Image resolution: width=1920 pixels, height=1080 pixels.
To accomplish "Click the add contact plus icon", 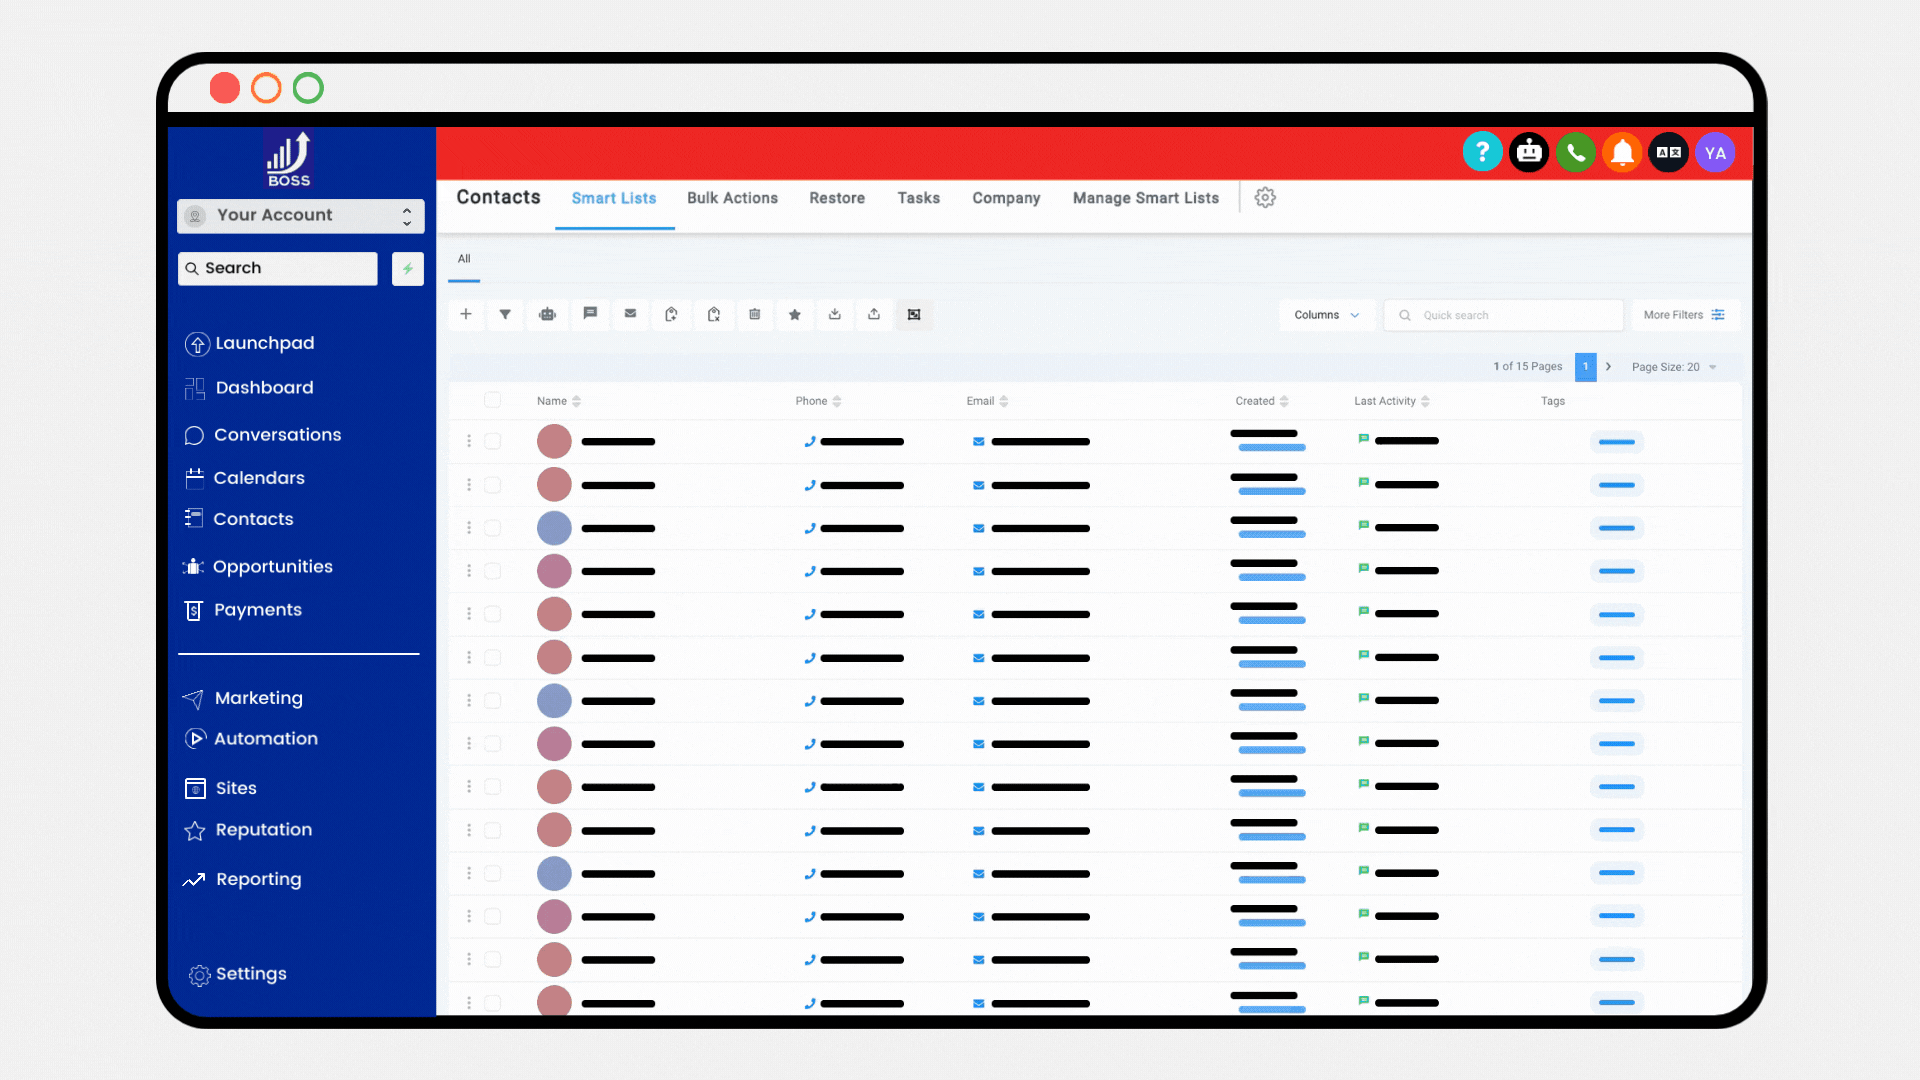I will coord(466,314).
